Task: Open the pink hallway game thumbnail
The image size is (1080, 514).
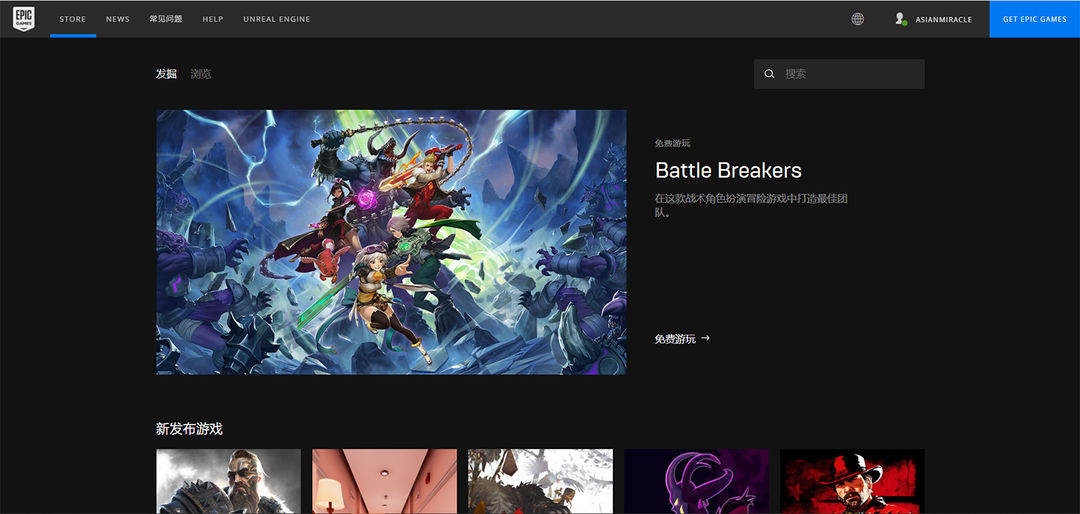Action: point(384,482)
